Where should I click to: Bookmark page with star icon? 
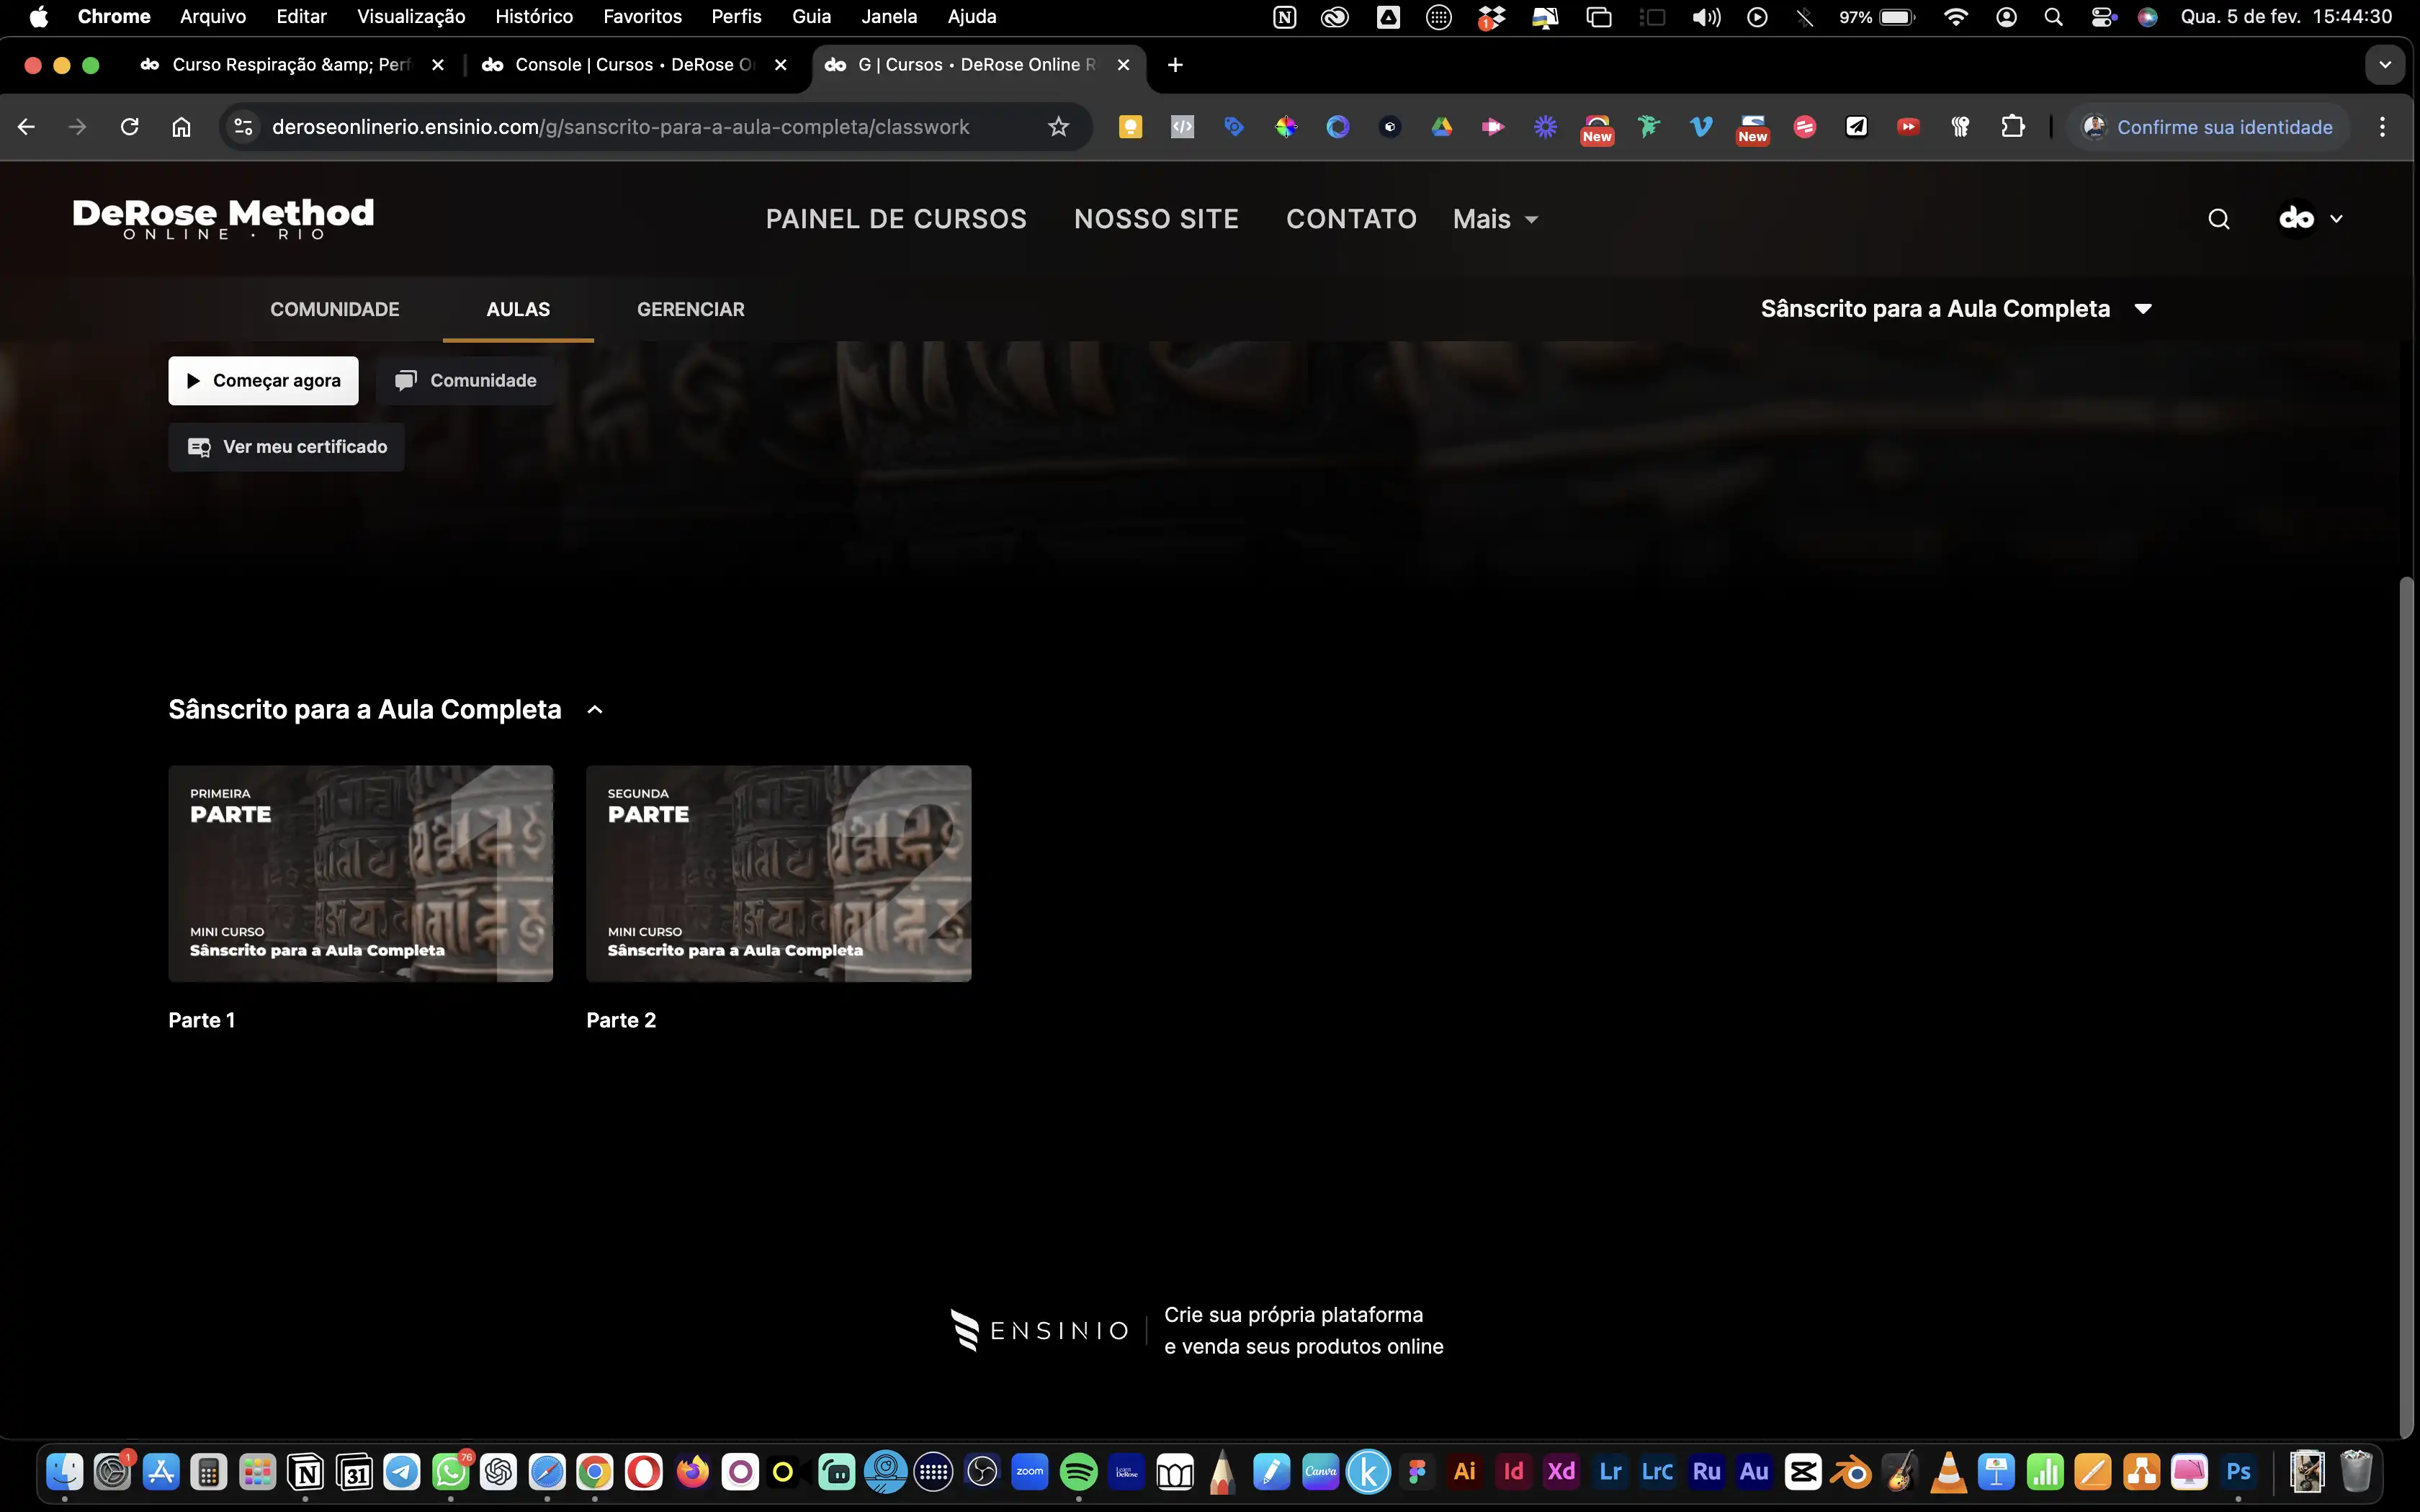coord(1058,127)
